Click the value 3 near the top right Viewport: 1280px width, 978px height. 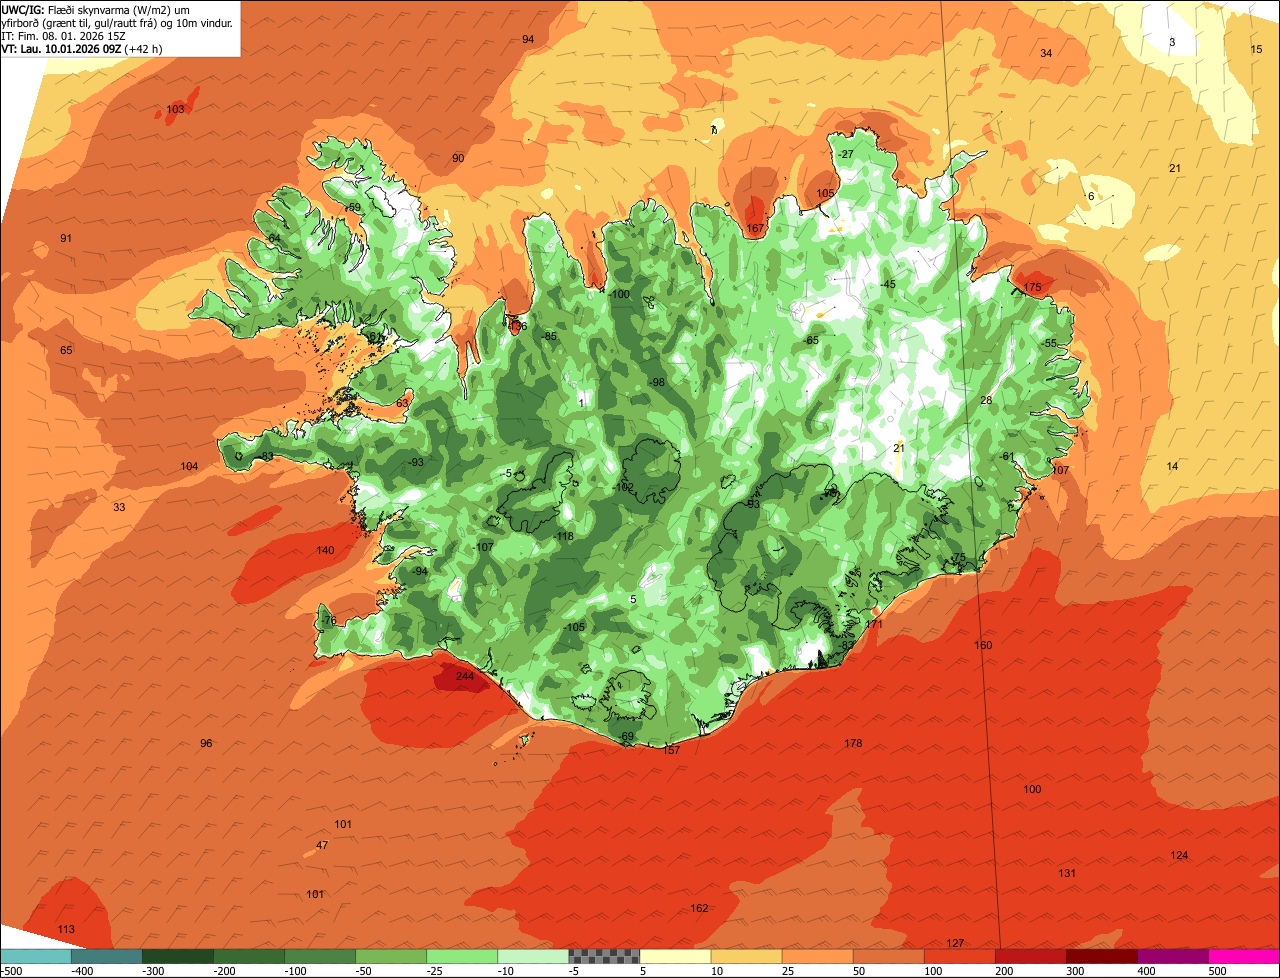click(x=1173, y=42)
